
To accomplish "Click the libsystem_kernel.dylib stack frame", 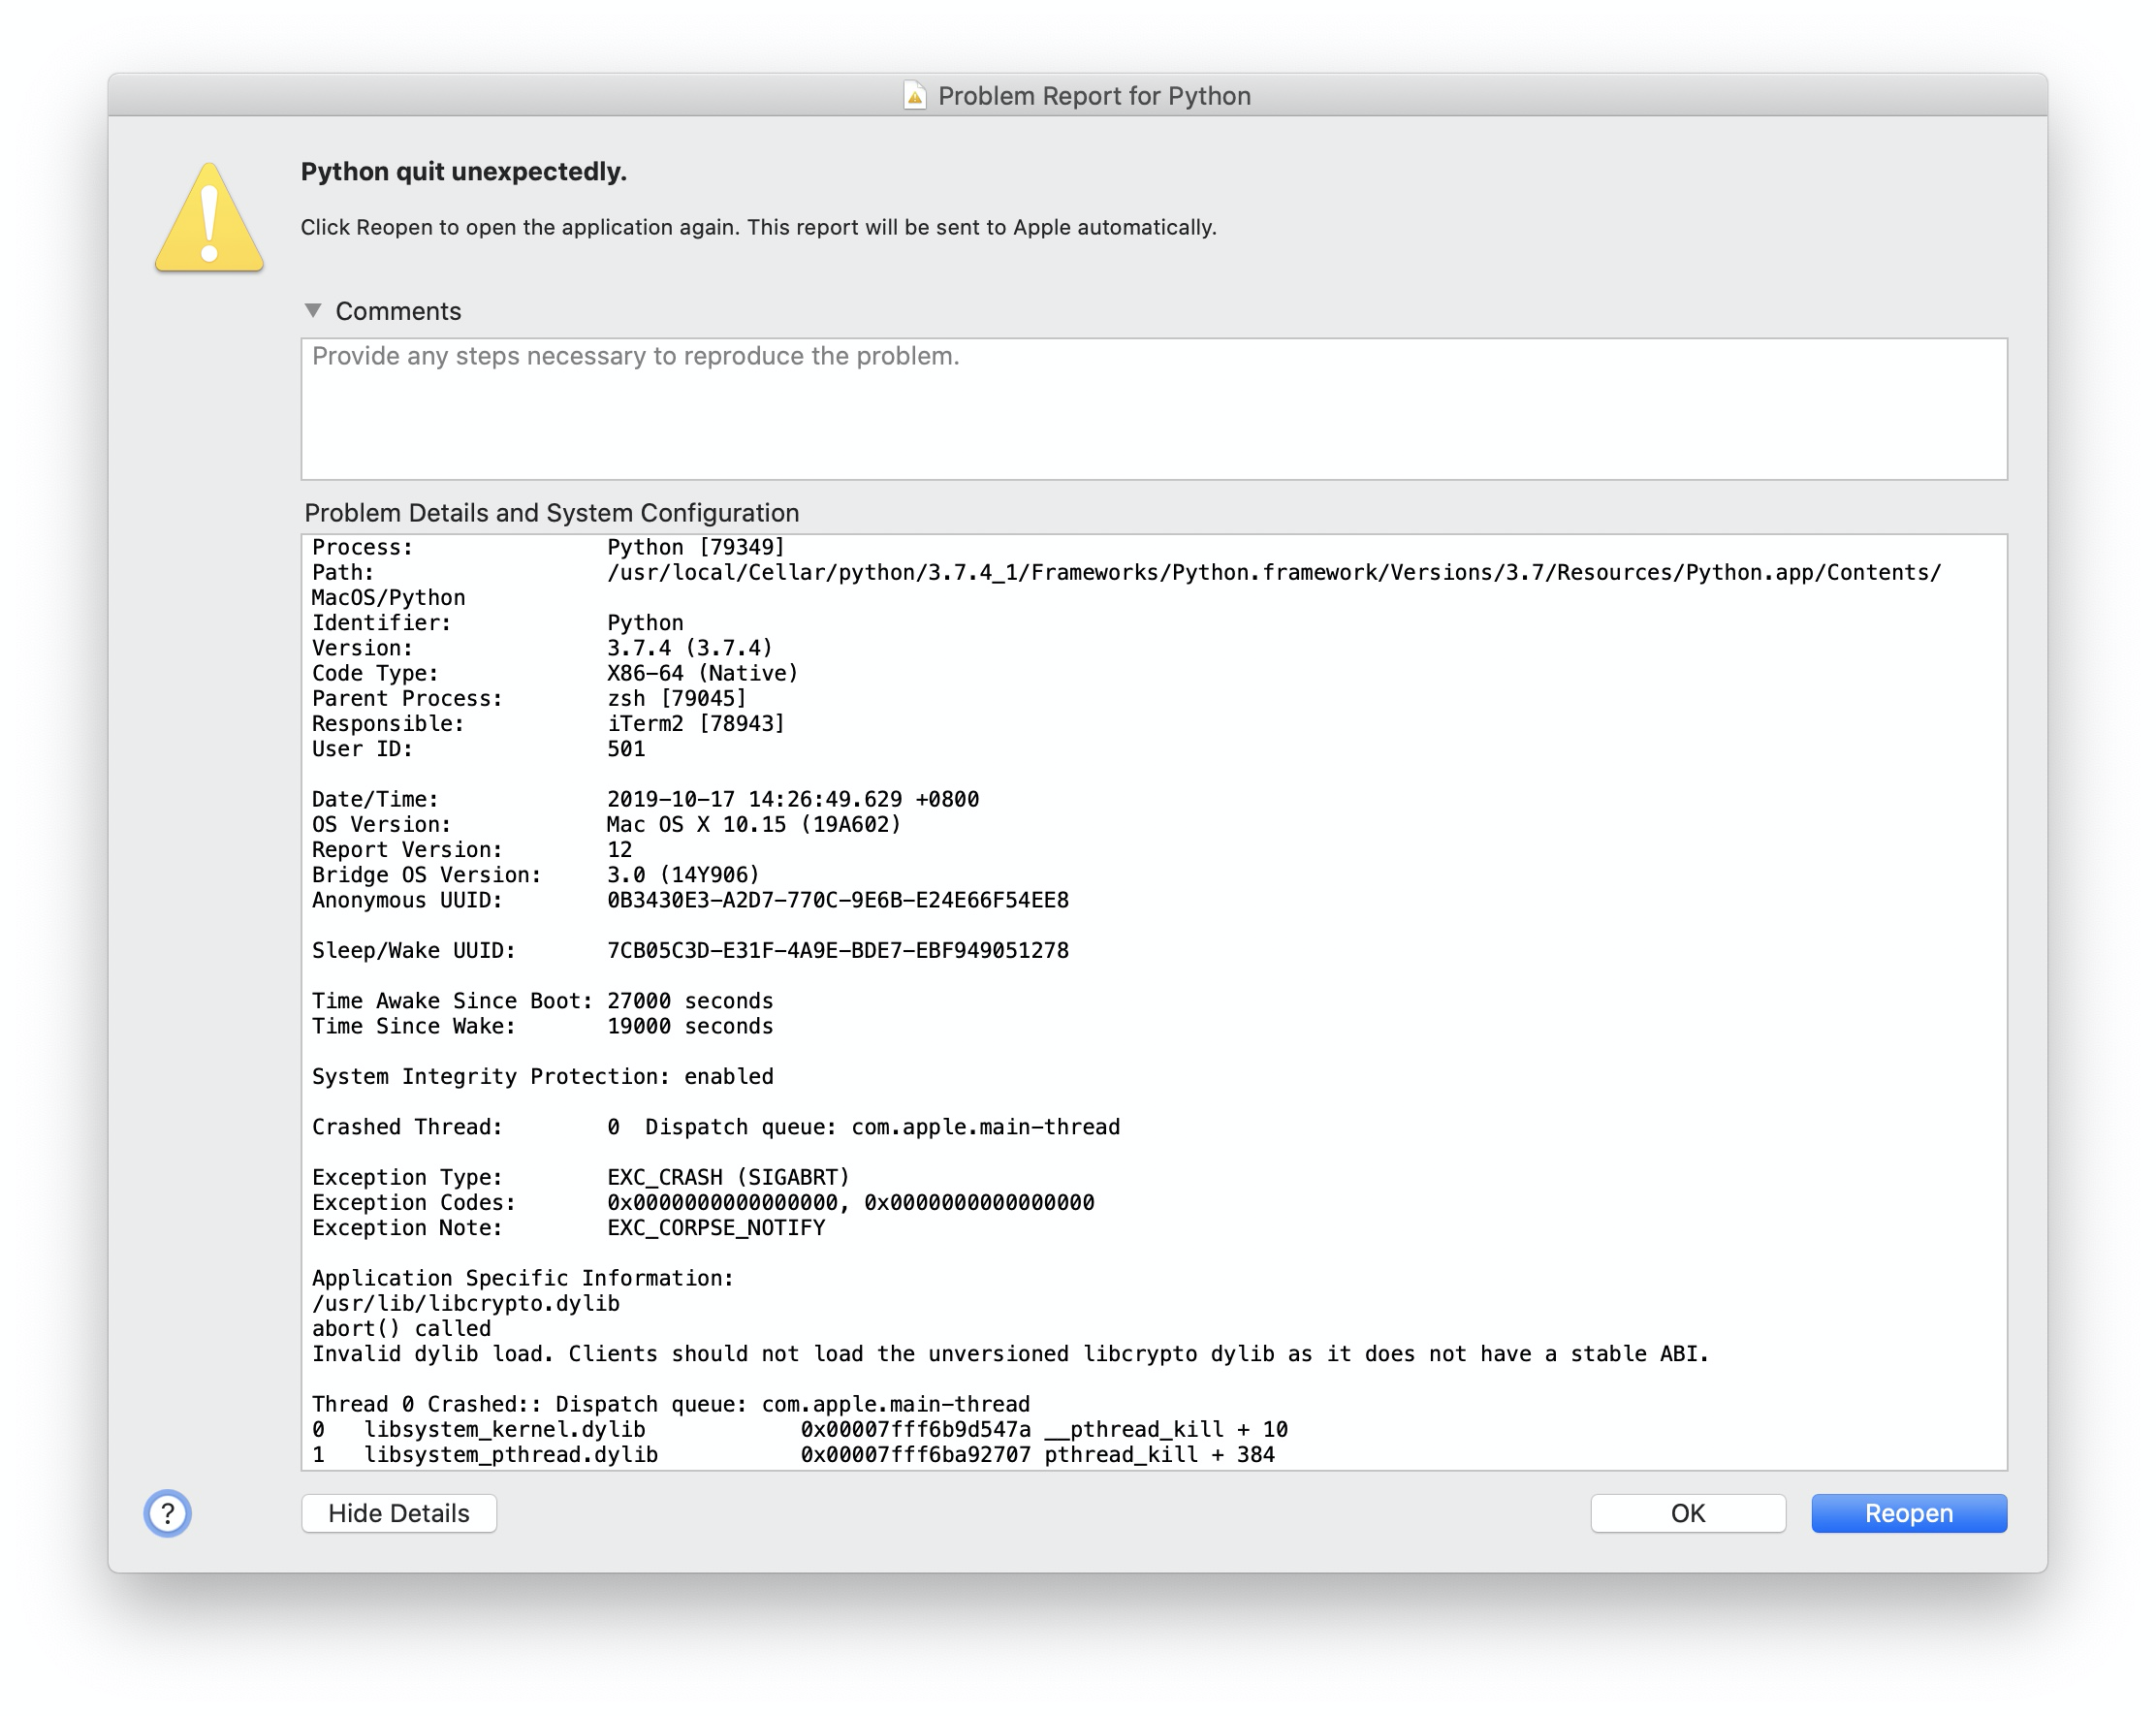I will 800,1429.
